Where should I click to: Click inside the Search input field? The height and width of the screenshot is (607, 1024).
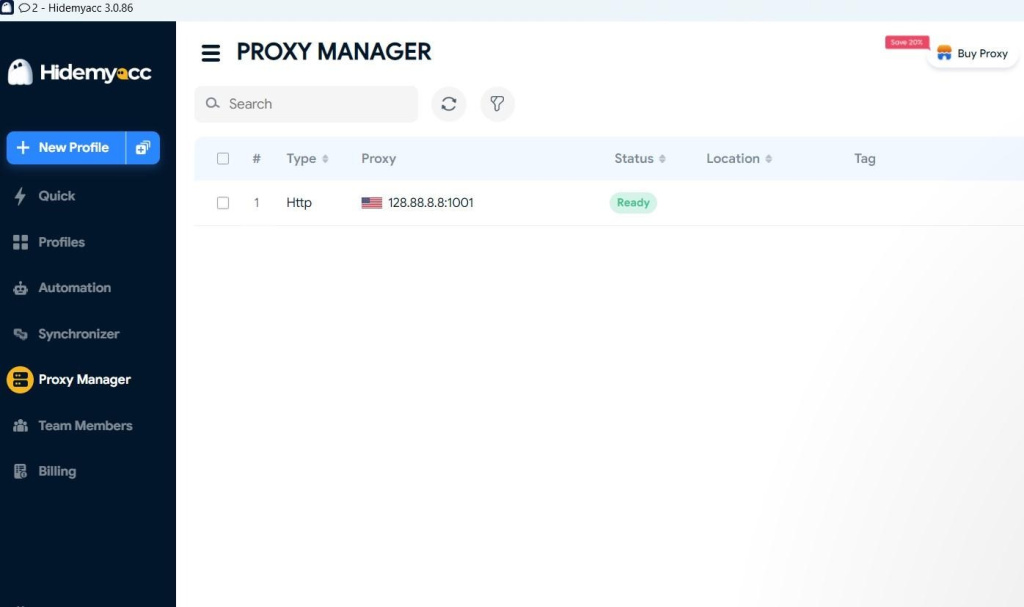click(x=315, y=104)
